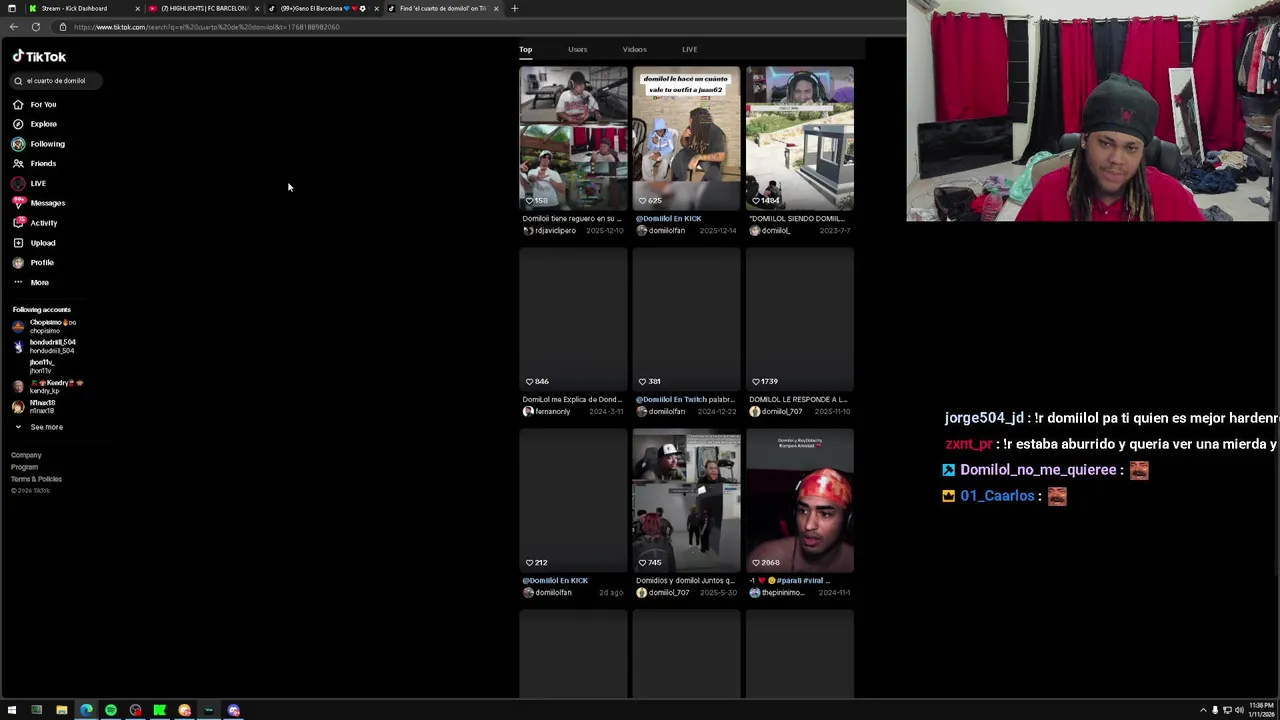Click the More three-dots icon
The image size is (1280, 720).
[18, 282]
